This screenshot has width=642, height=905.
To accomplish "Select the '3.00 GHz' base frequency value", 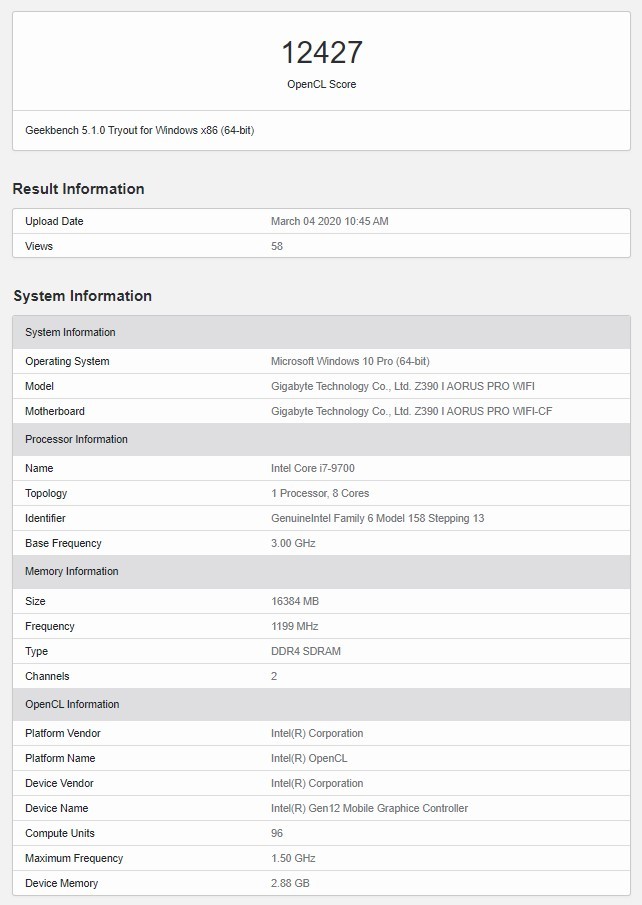I will click(x=293, y=543).
